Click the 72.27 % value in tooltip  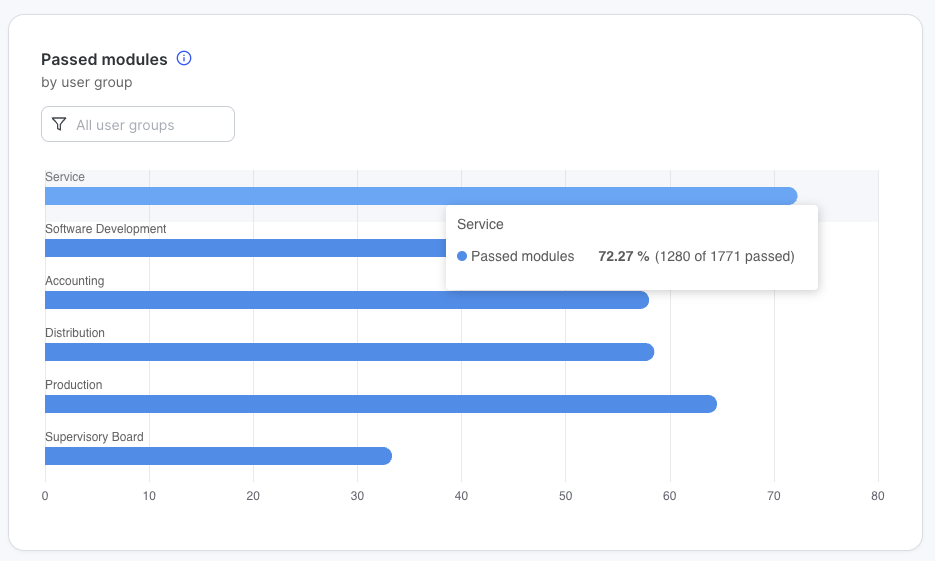623,257
